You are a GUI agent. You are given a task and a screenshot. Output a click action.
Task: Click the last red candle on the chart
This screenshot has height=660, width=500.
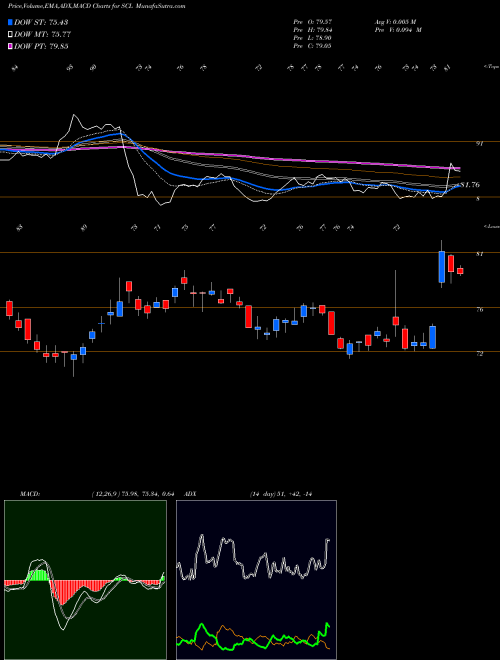pos(460,271)
